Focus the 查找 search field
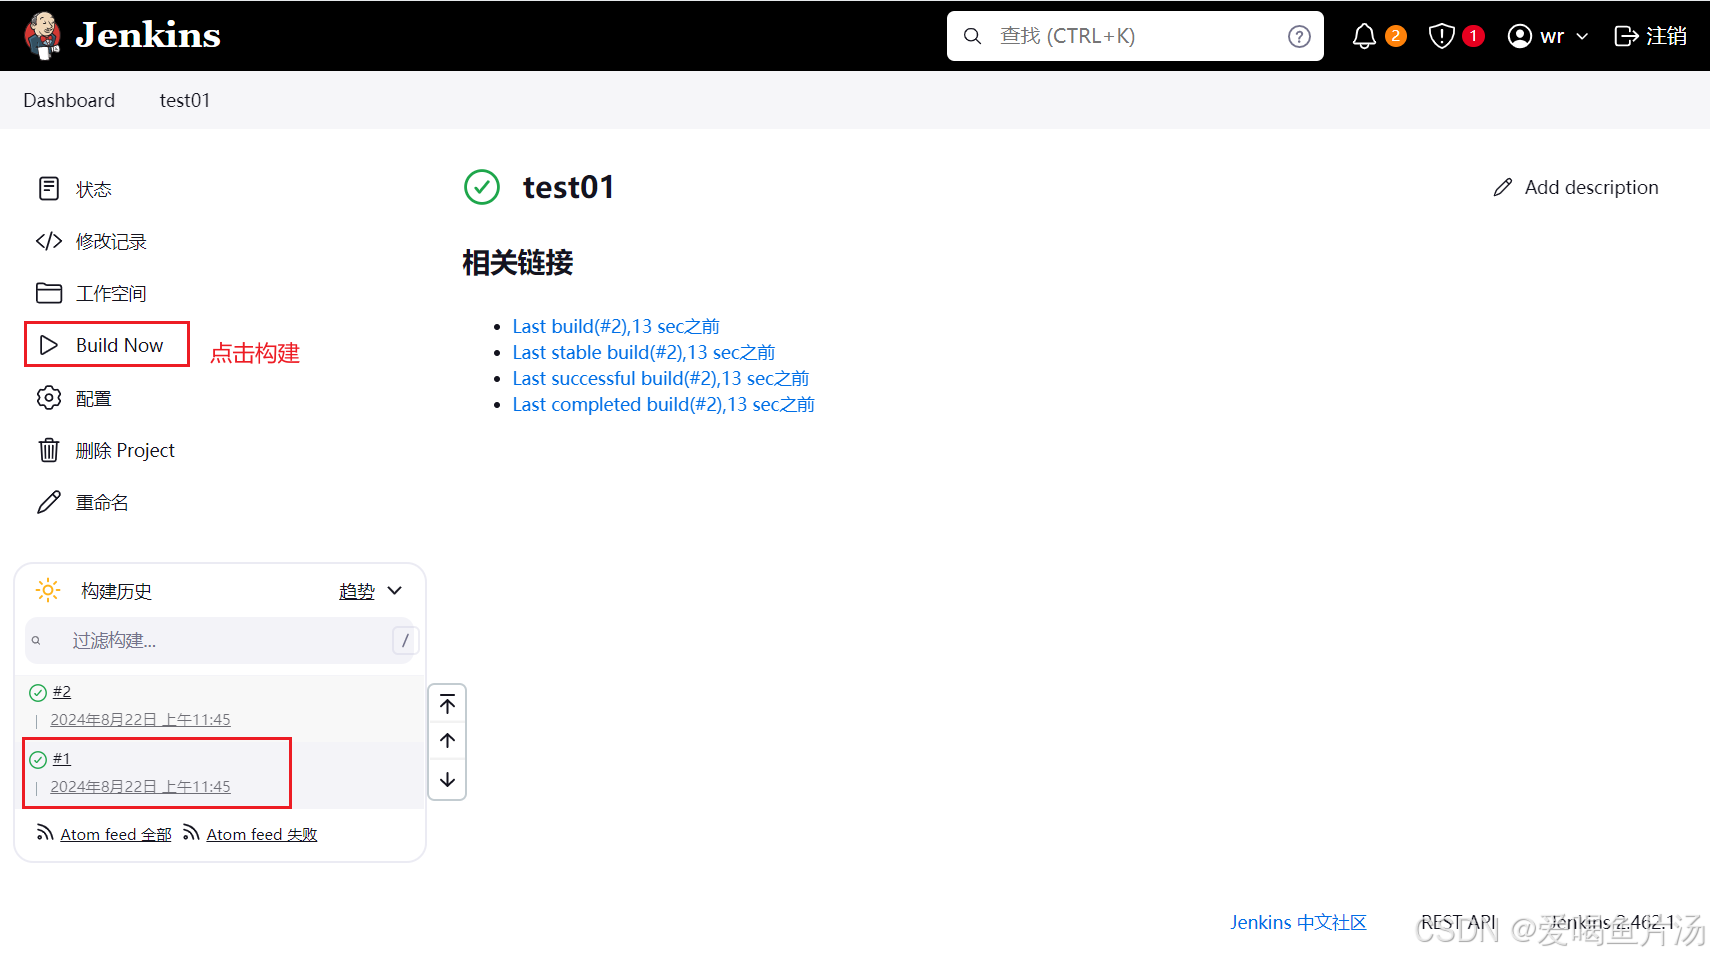Screen dimensions: 1710x960 point(1135,36)
